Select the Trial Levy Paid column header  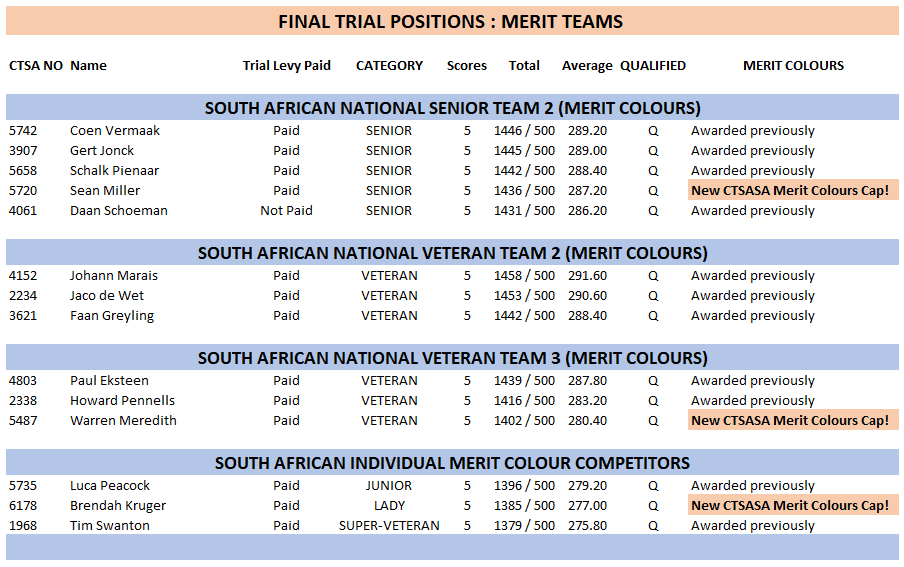(x=287, y=66)
